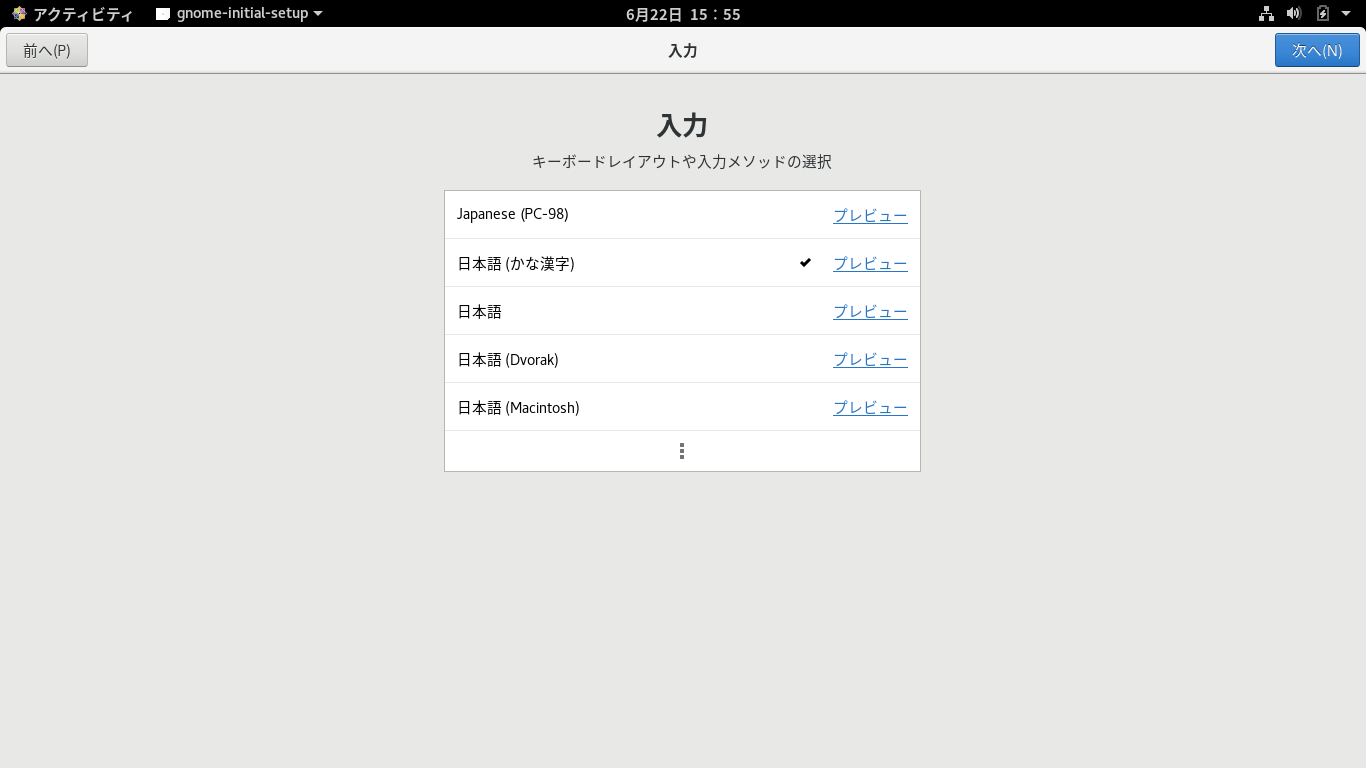Proceed with the 次へ(N) button
1366x768 pixels.
click(1317, 50)
